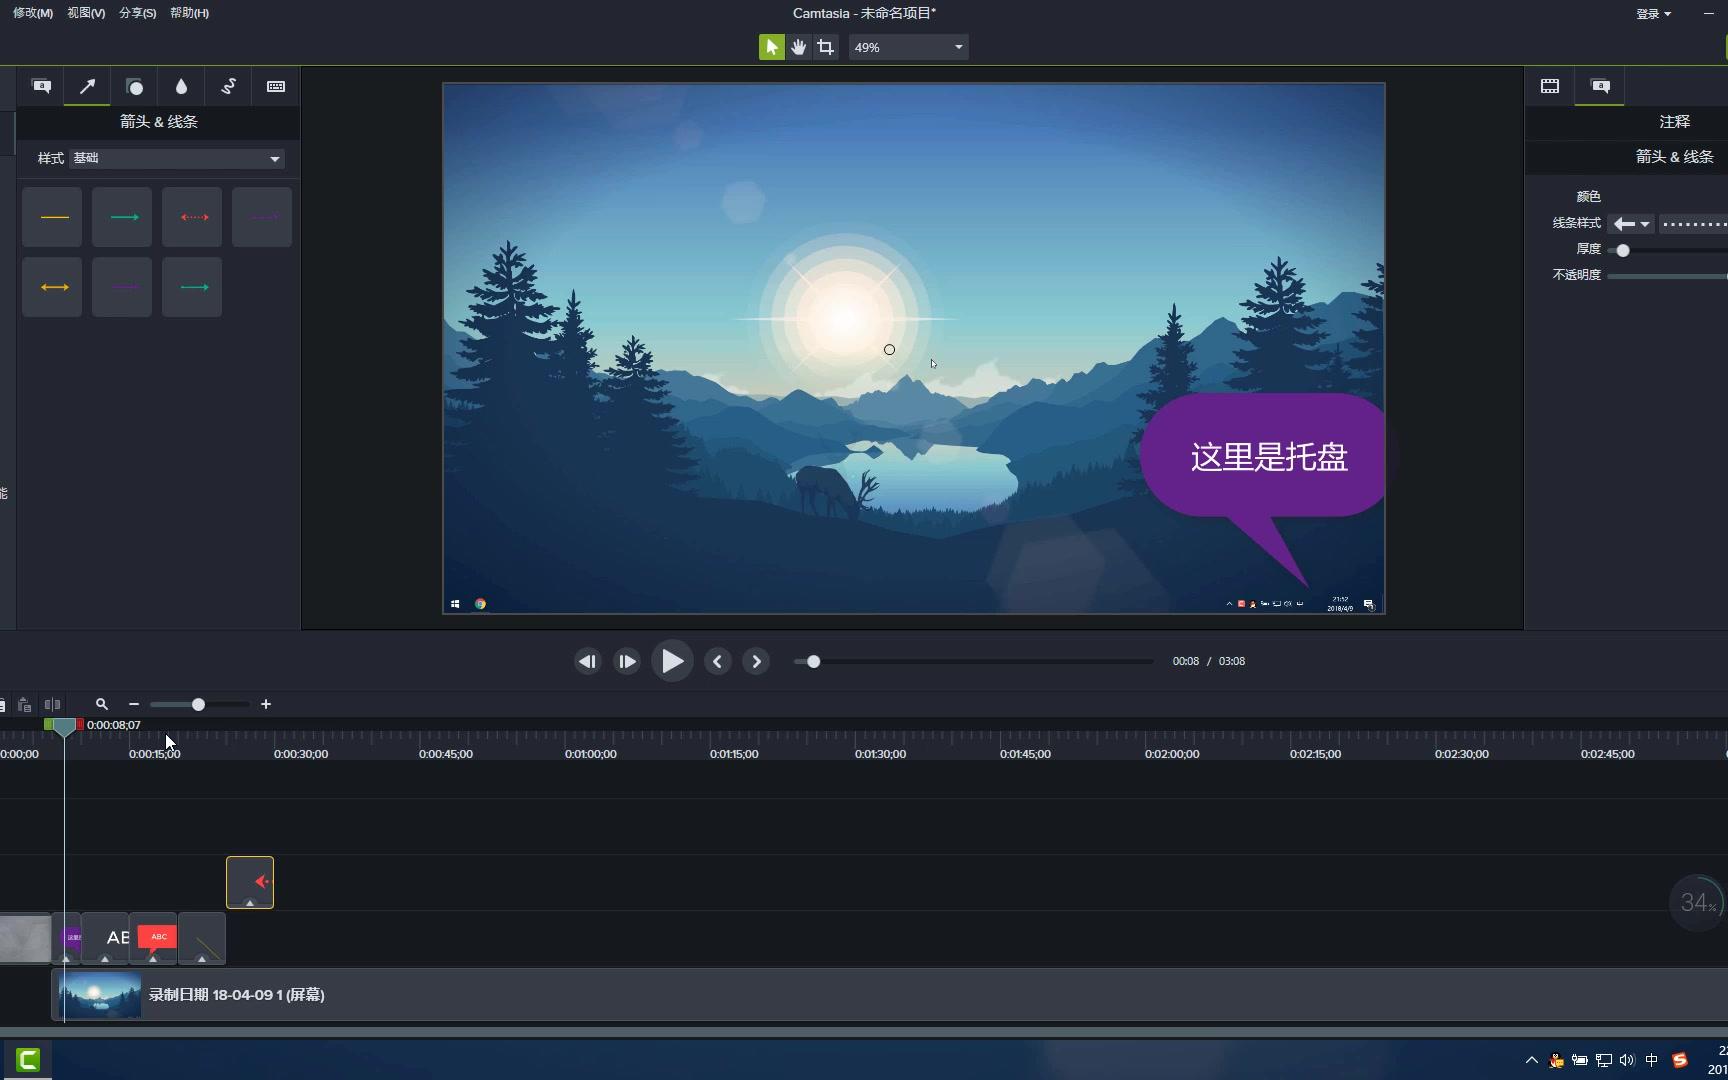Click Previous frame step-back button
Image resolution: width=1728 pixels, height=1080 pixels.
(587, 661)
